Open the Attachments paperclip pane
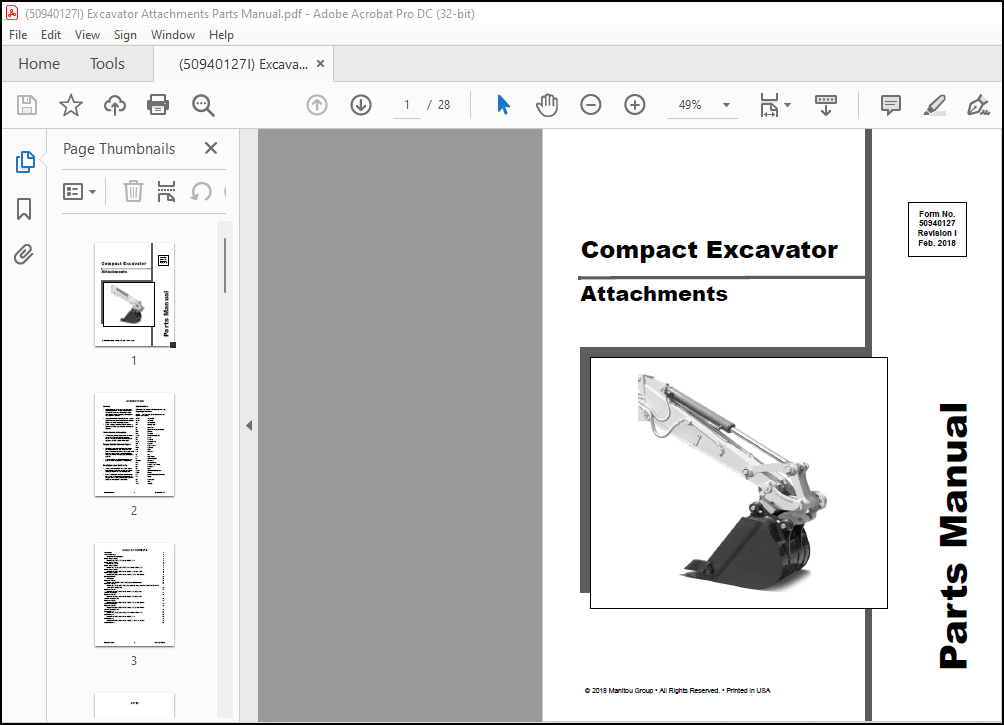The width and height of the screenshot is (1004, 725). click(x=24, y=255)
